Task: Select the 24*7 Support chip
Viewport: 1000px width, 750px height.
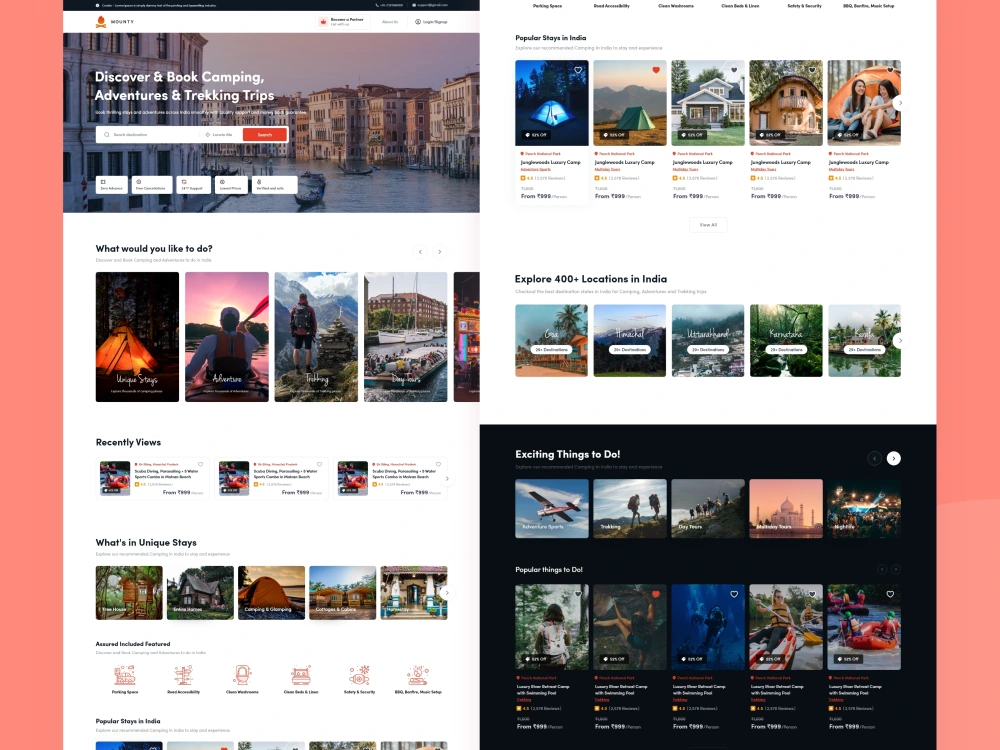Action: coord(193,185)
